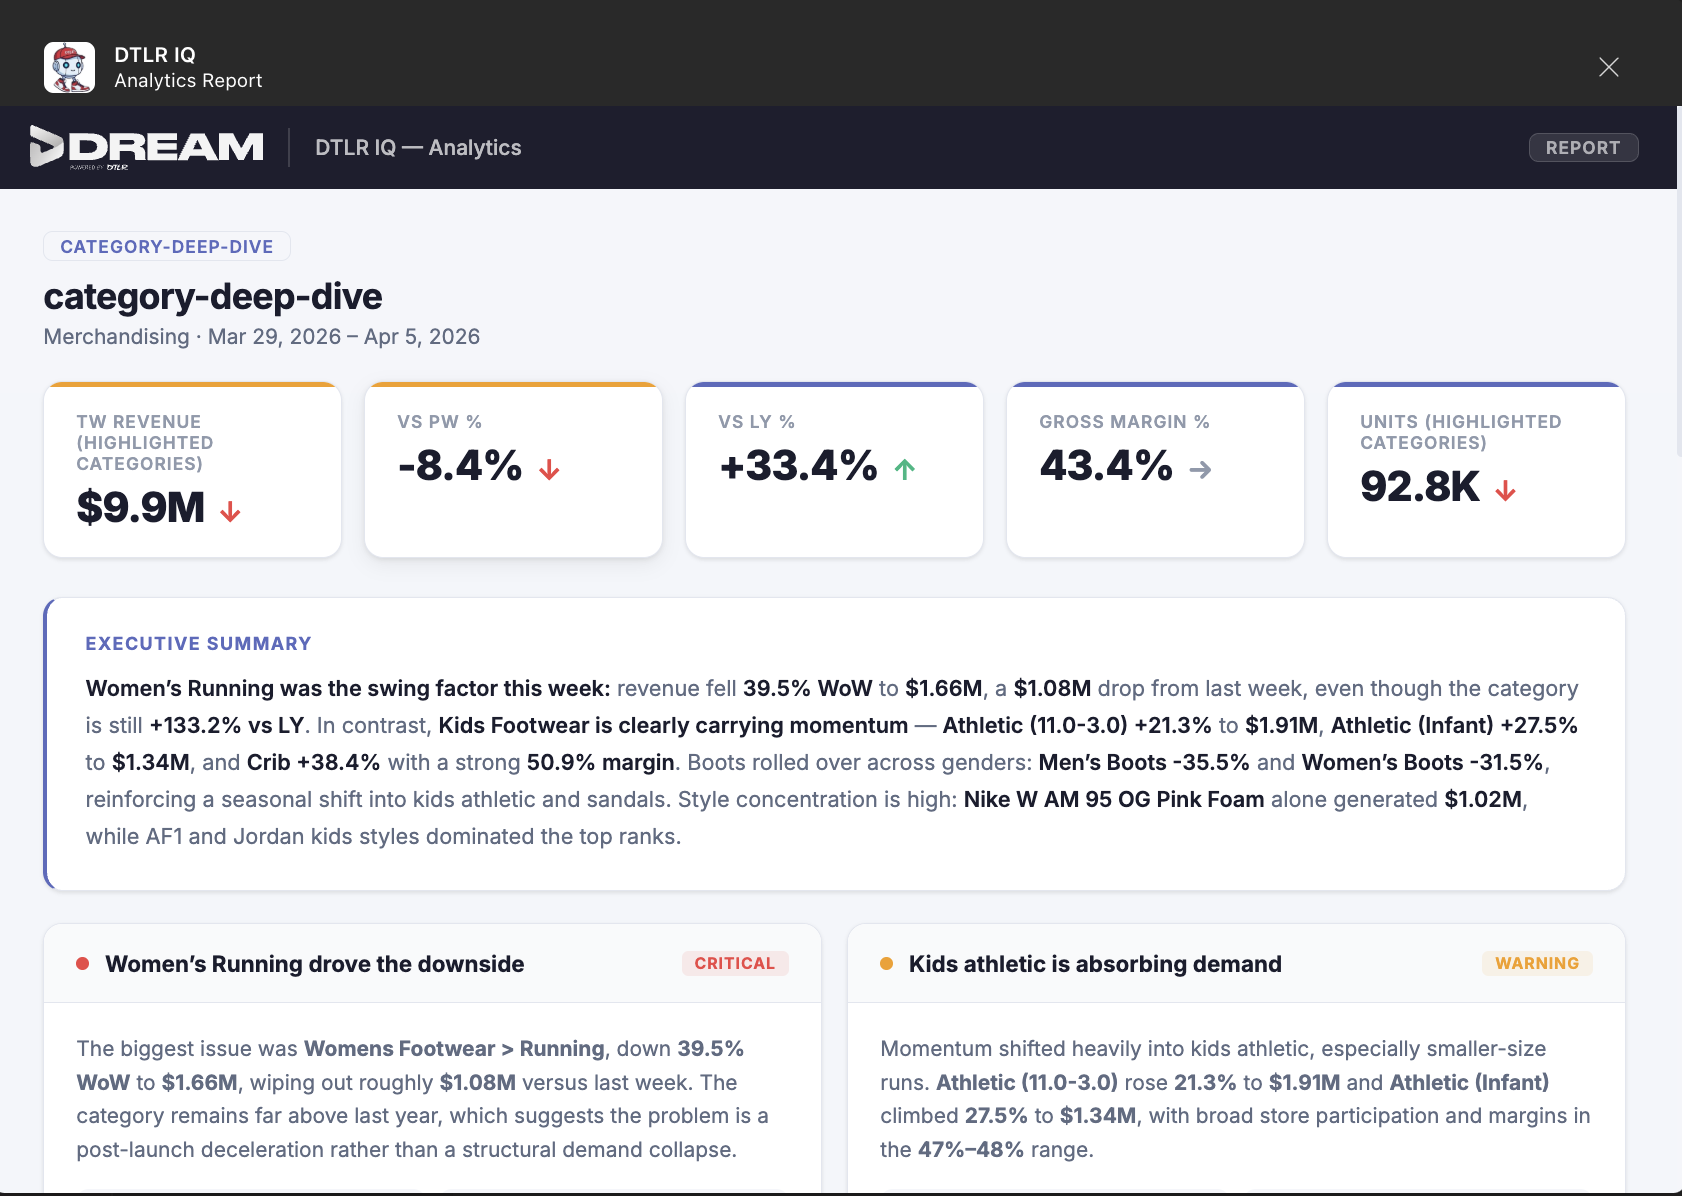Toggle the WARNING severity badge
This screenshot has height=1196, width=1682.
[x=1537, y=963]
